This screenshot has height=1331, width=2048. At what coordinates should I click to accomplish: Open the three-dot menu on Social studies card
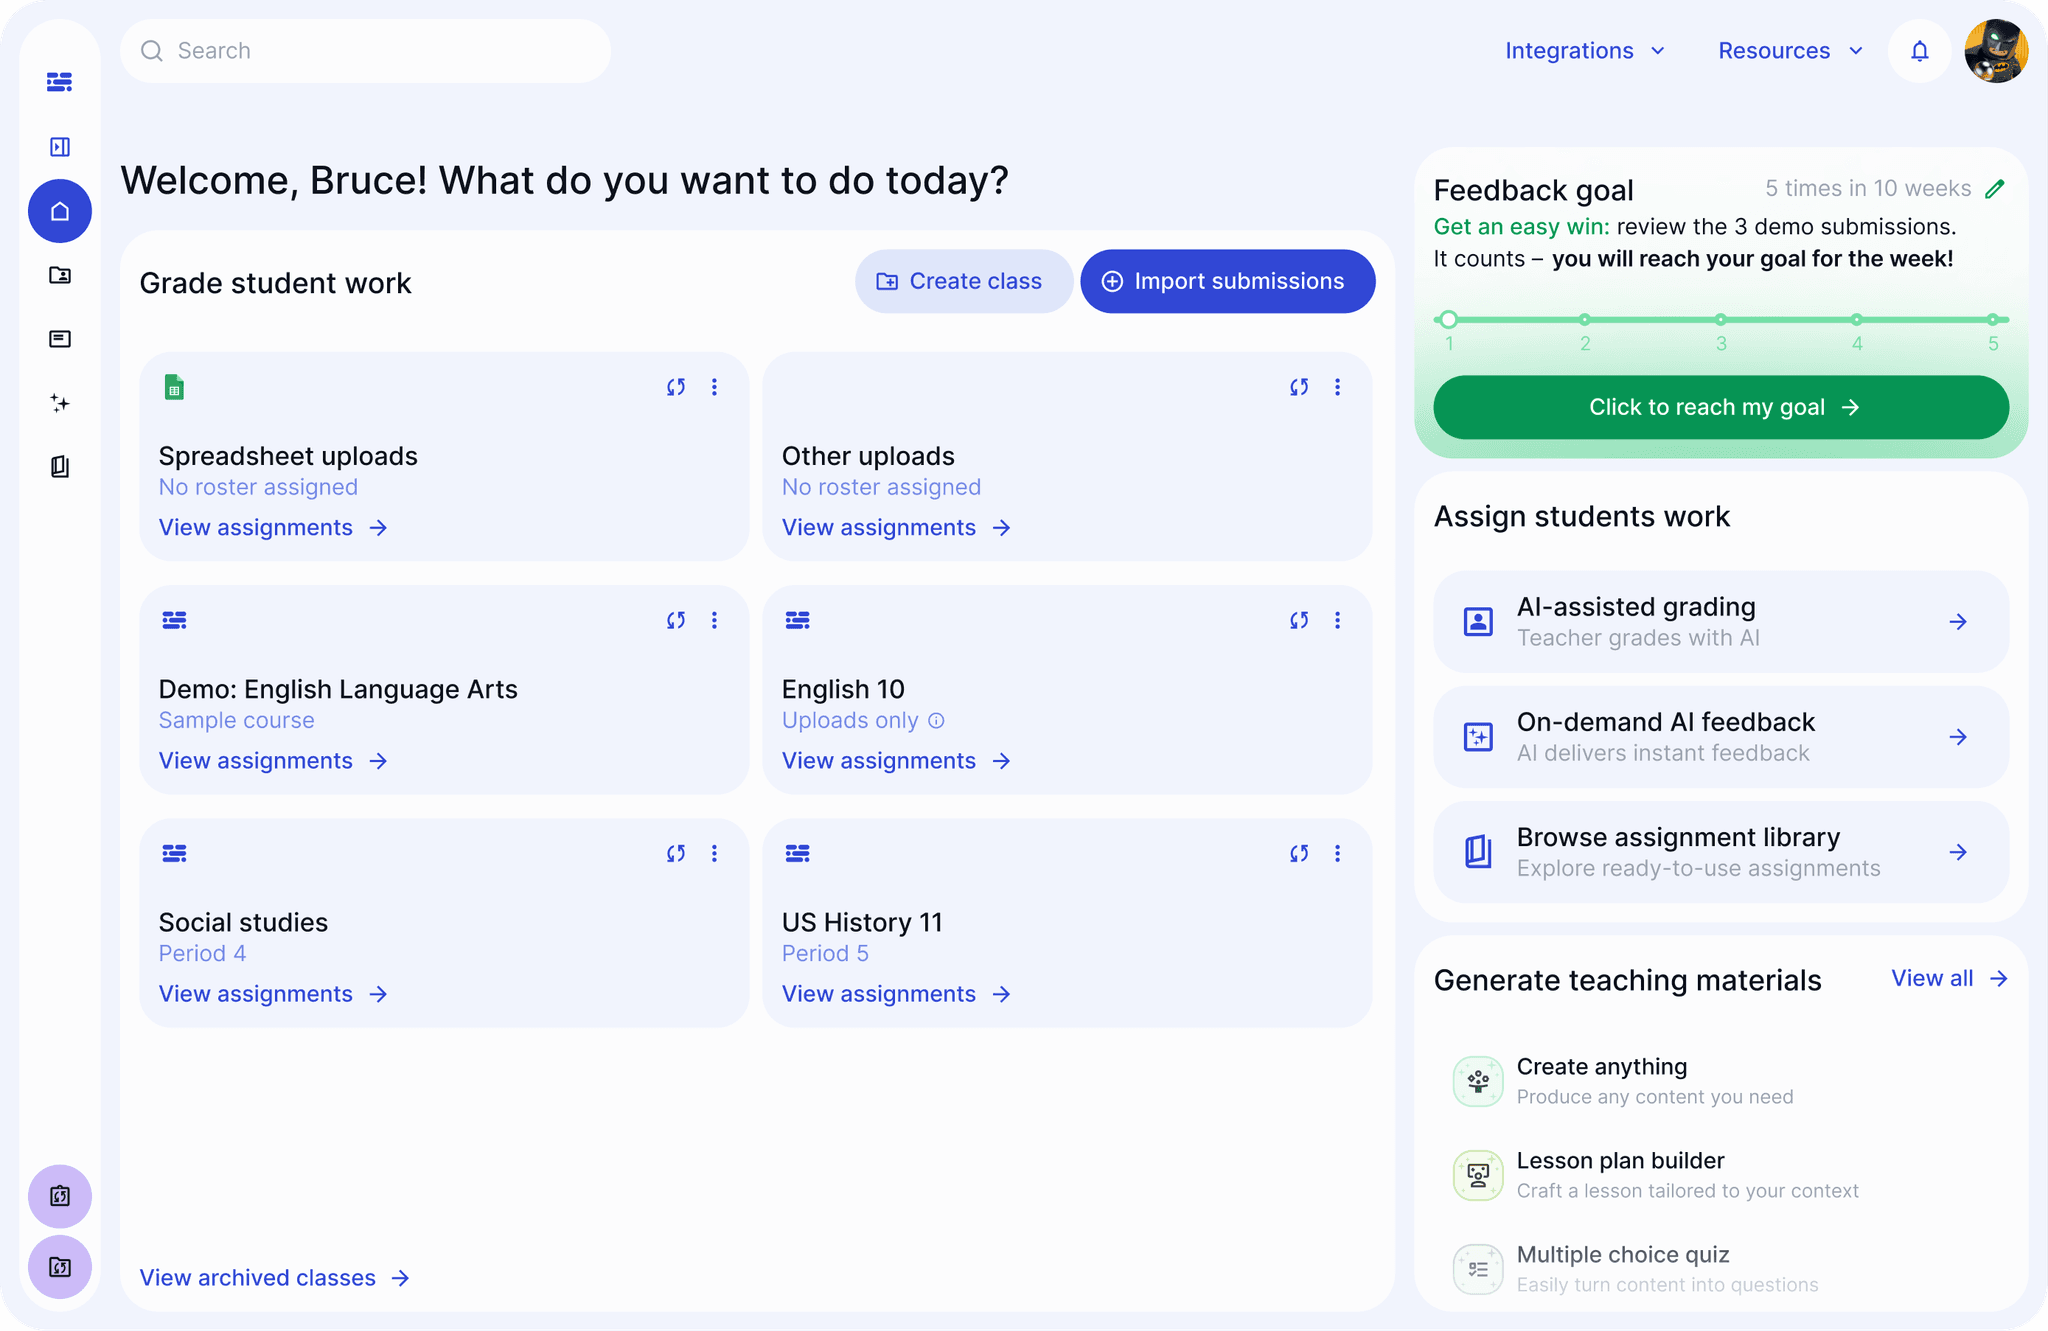coord(715,853)
